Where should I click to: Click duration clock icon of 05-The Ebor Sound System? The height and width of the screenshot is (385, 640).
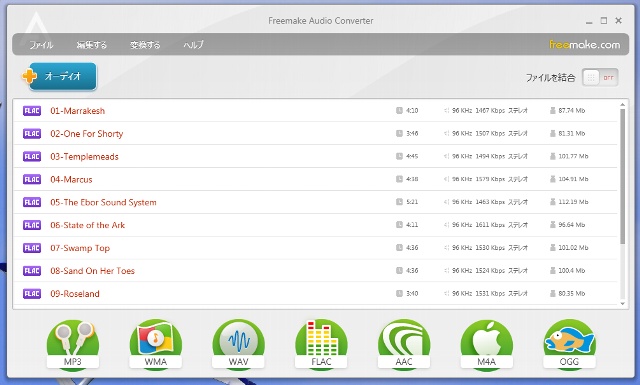tap(399, 202)
